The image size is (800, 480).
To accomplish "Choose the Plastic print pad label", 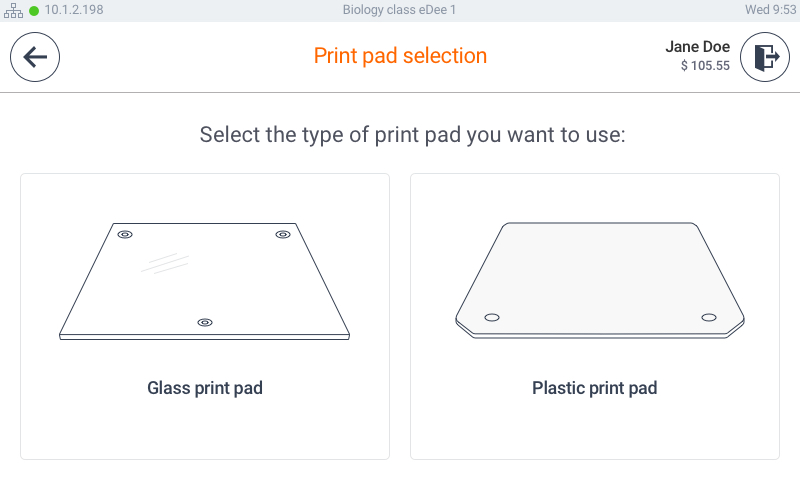I will pos(595,388).
